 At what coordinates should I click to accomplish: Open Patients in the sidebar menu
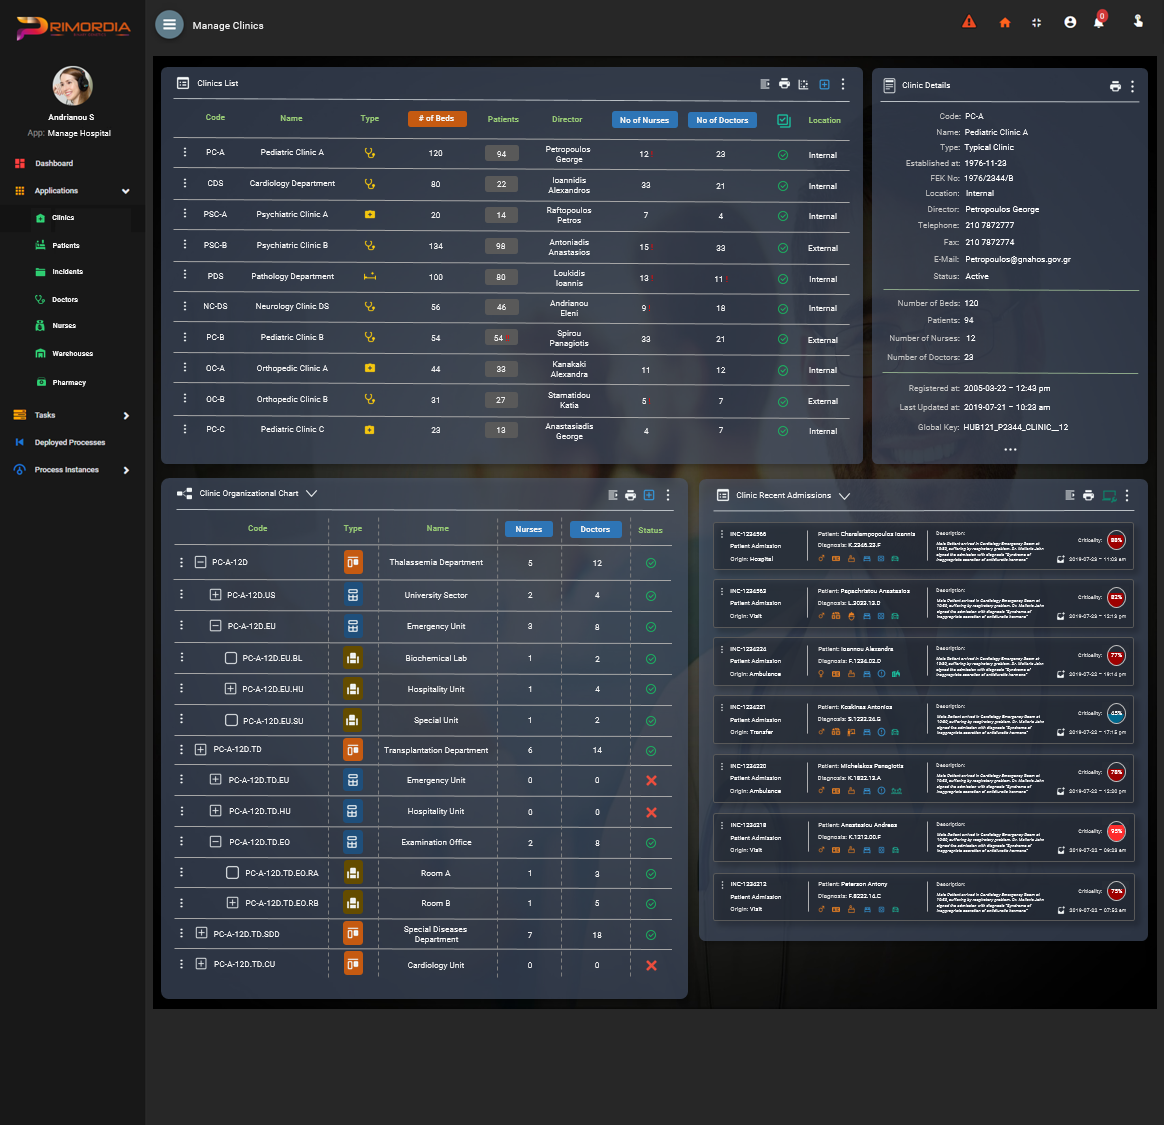(x=65, y=245)
